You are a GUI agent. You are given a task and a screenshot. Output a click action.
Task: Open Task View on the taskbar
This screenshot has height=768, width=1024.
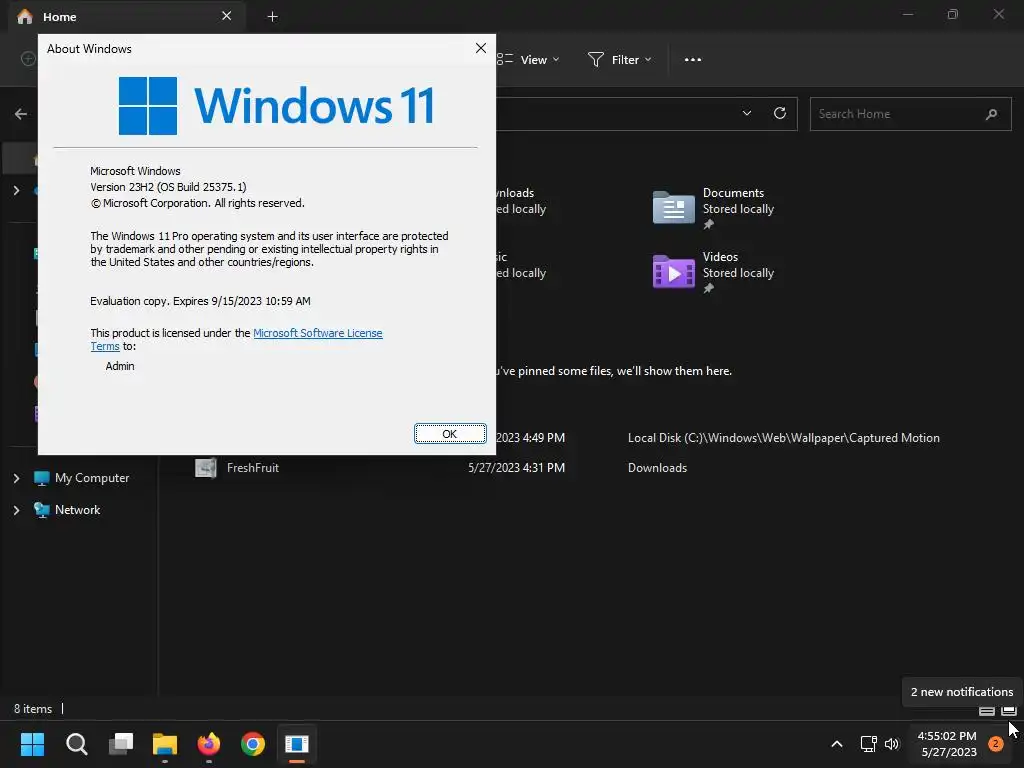point(121,744)
